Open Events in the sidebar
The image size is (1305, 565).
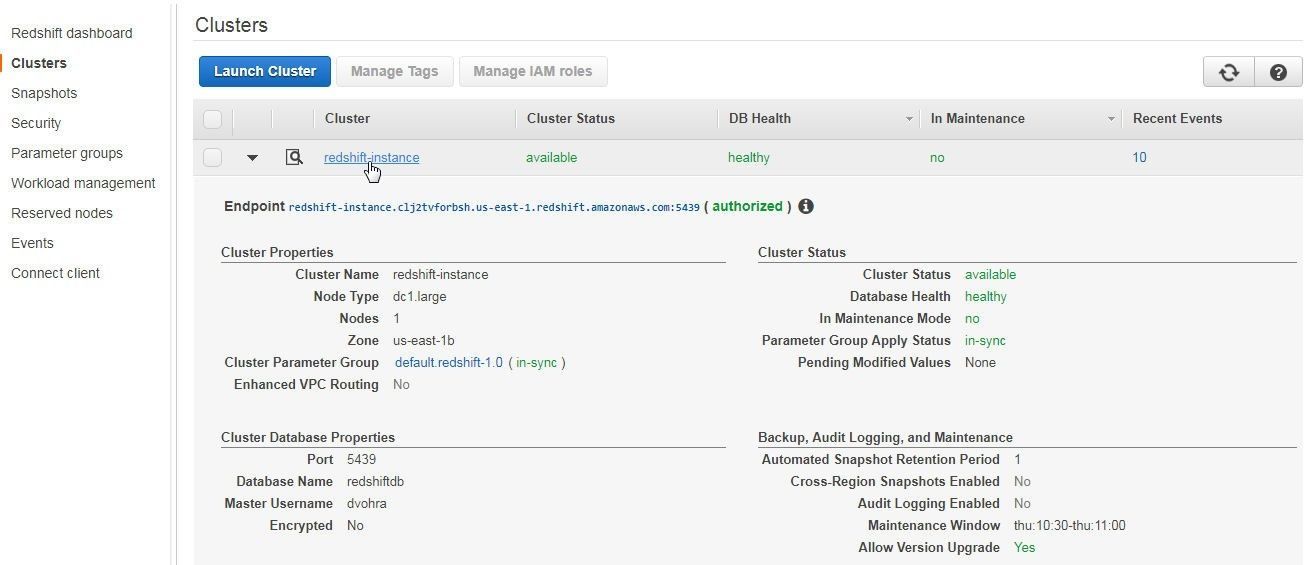(32, 243)
